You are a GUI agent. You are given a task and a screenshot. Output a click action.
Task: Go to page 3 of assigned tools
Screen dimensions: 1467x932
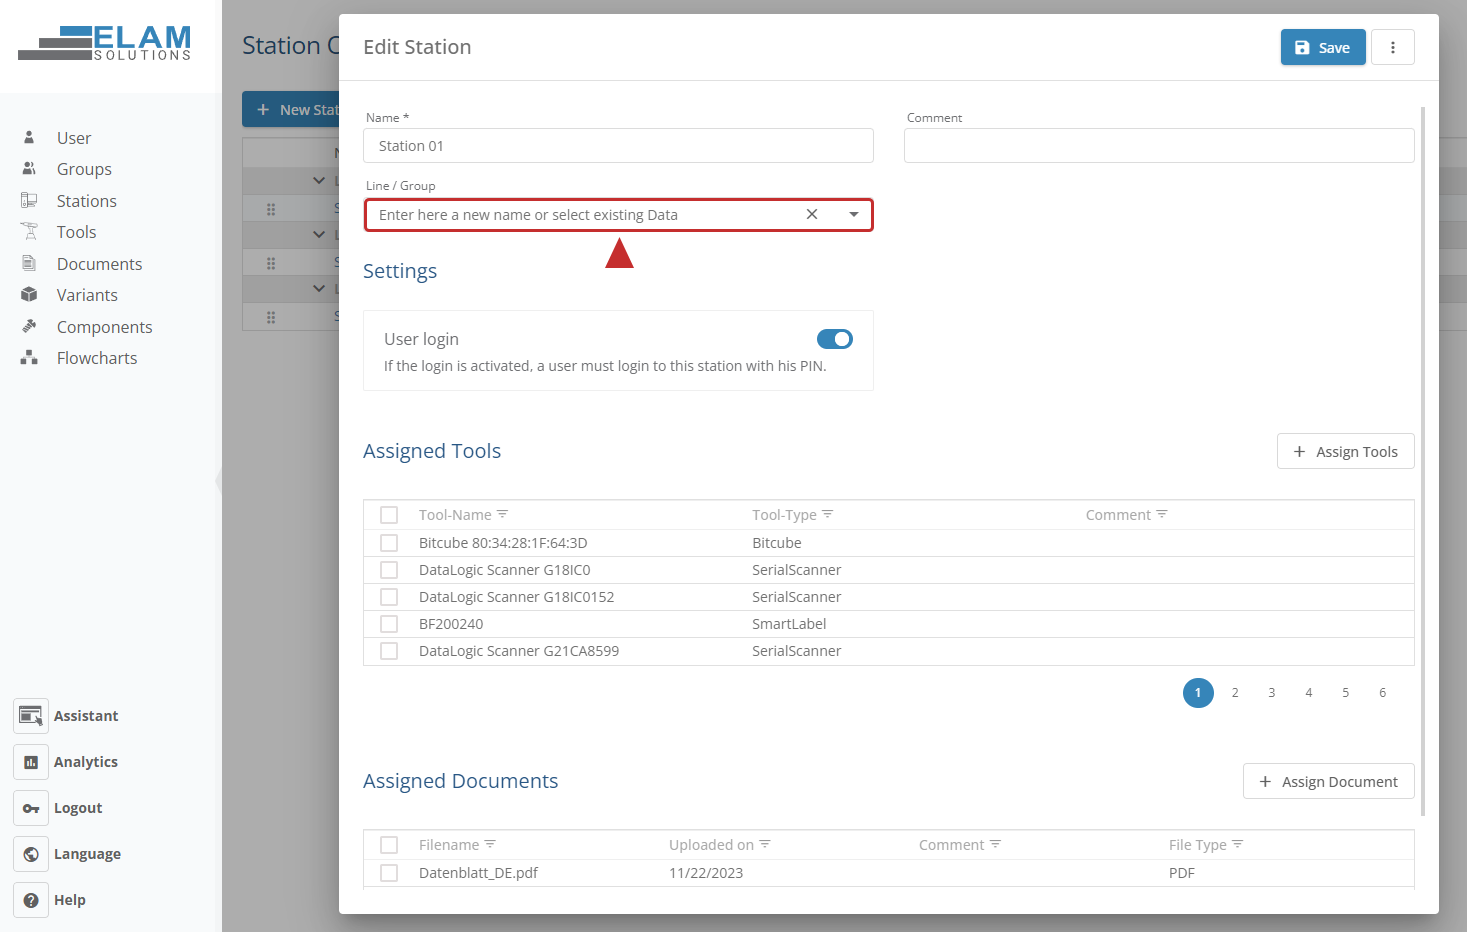tap(1271, 692)
